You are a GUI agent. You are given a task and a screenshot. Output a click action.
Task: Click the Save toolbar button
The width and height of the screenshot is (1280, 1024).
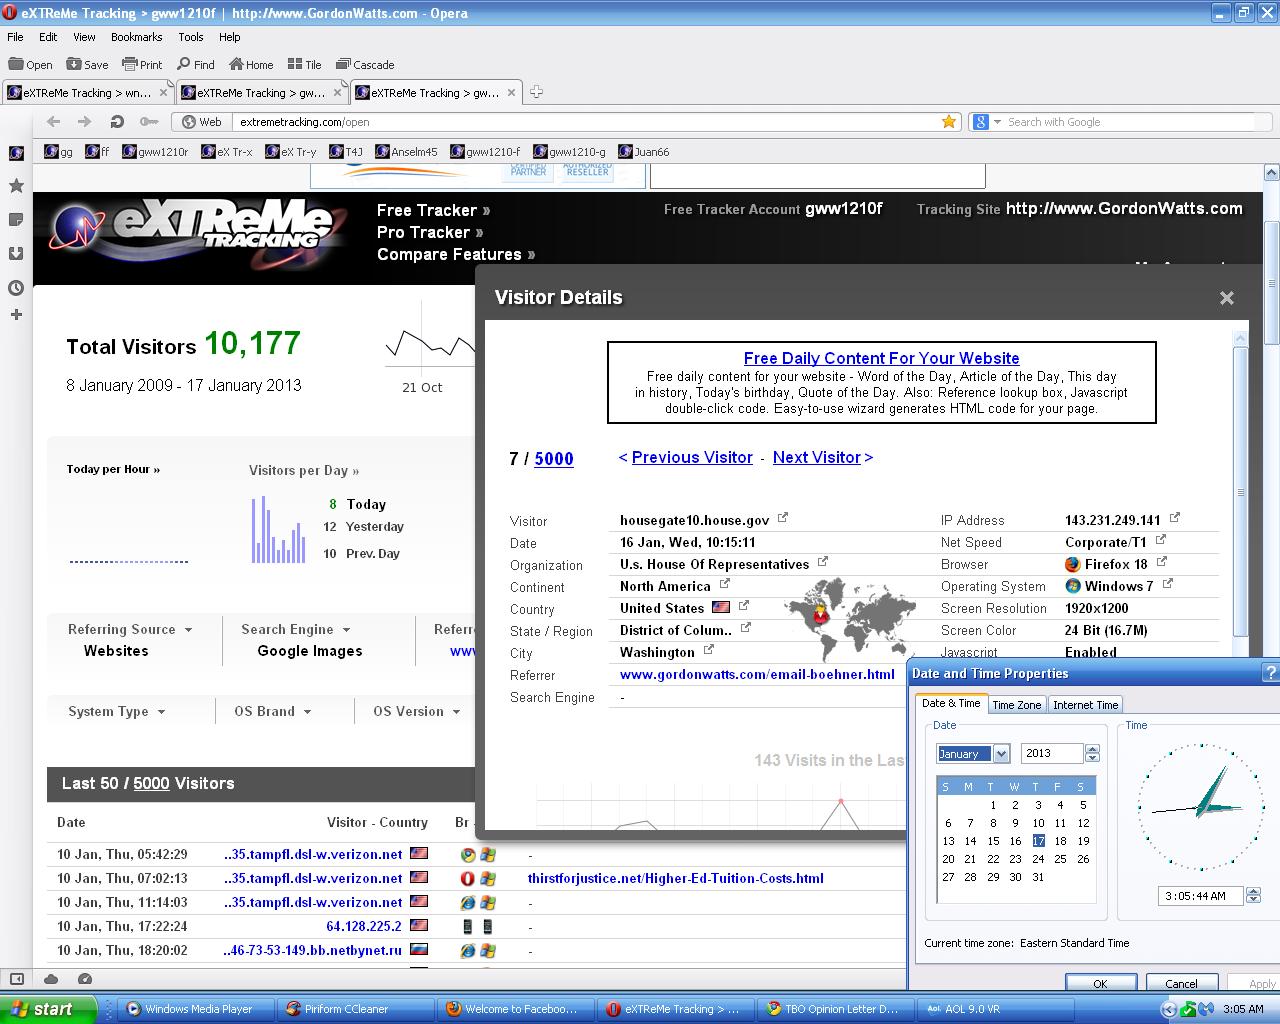coord(88,64)
